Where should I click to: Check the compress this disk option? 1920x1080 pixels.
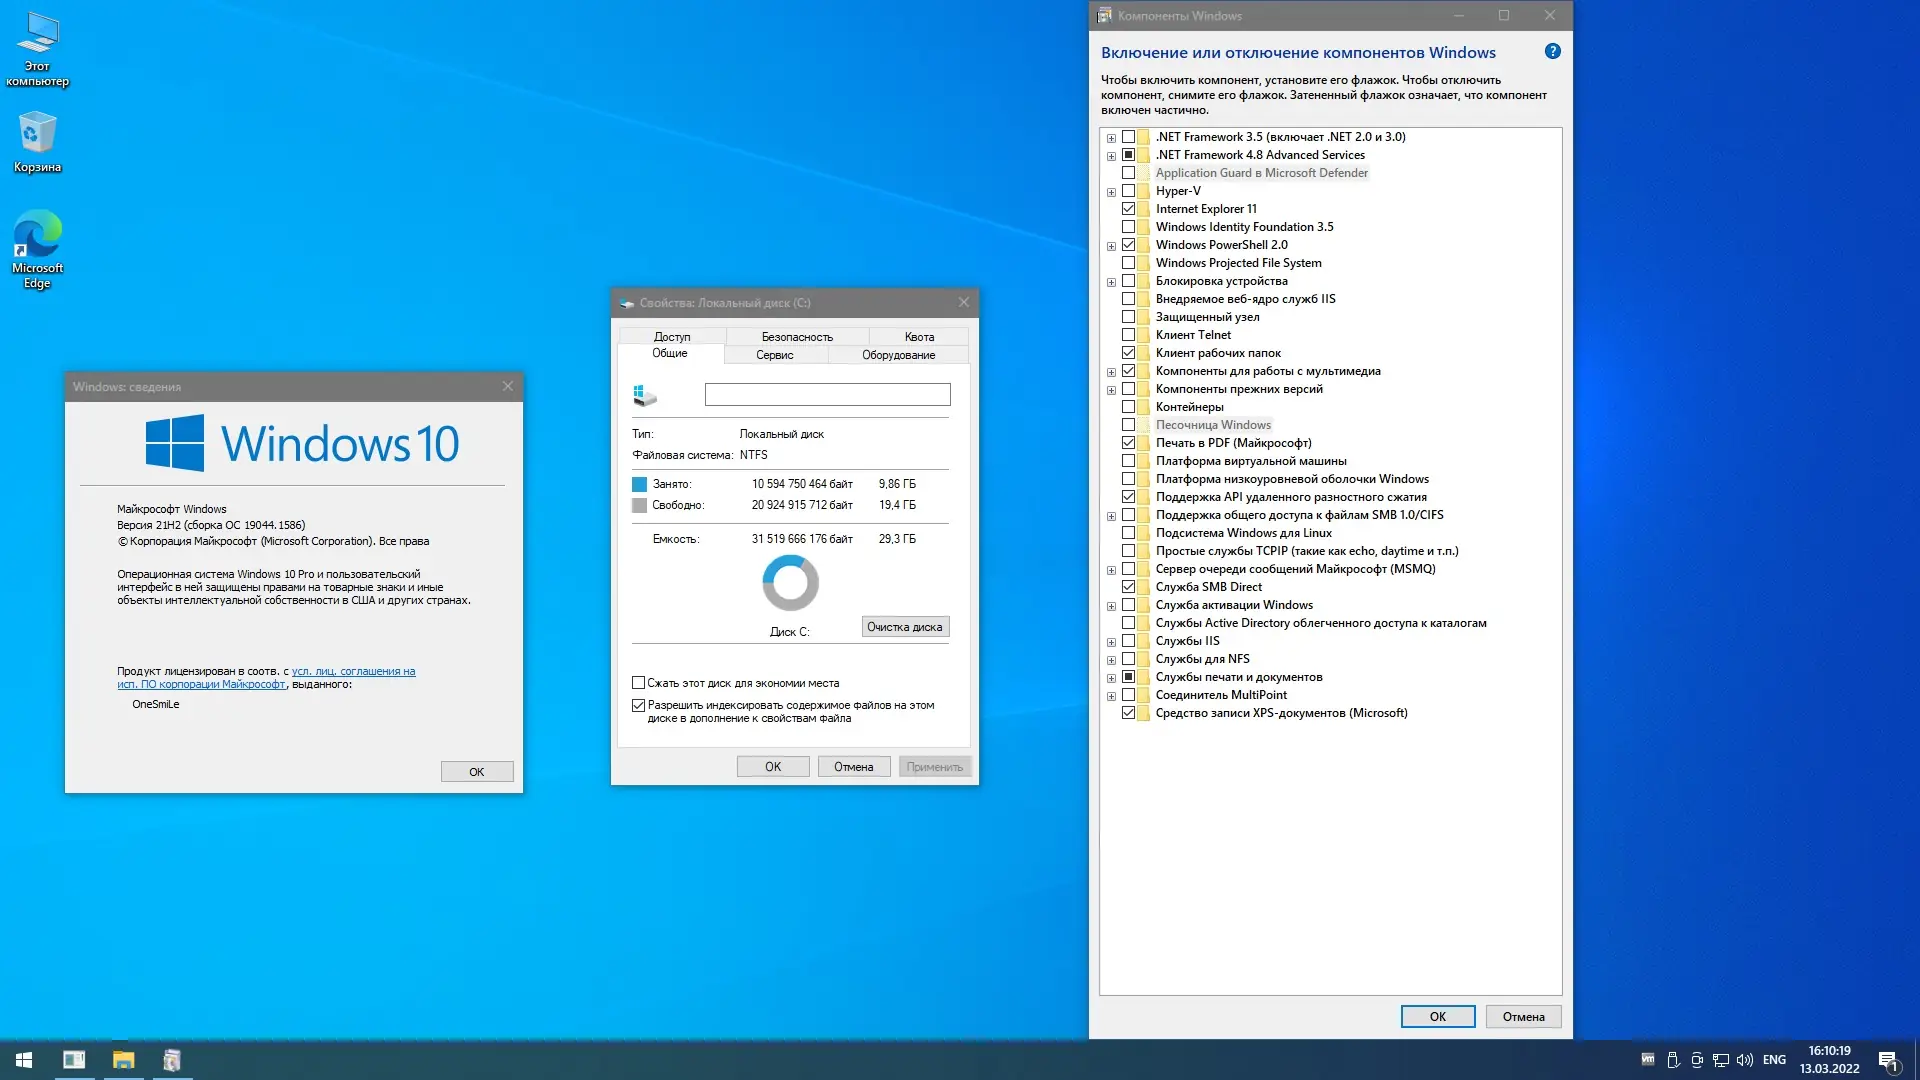(x=638, y=683)
